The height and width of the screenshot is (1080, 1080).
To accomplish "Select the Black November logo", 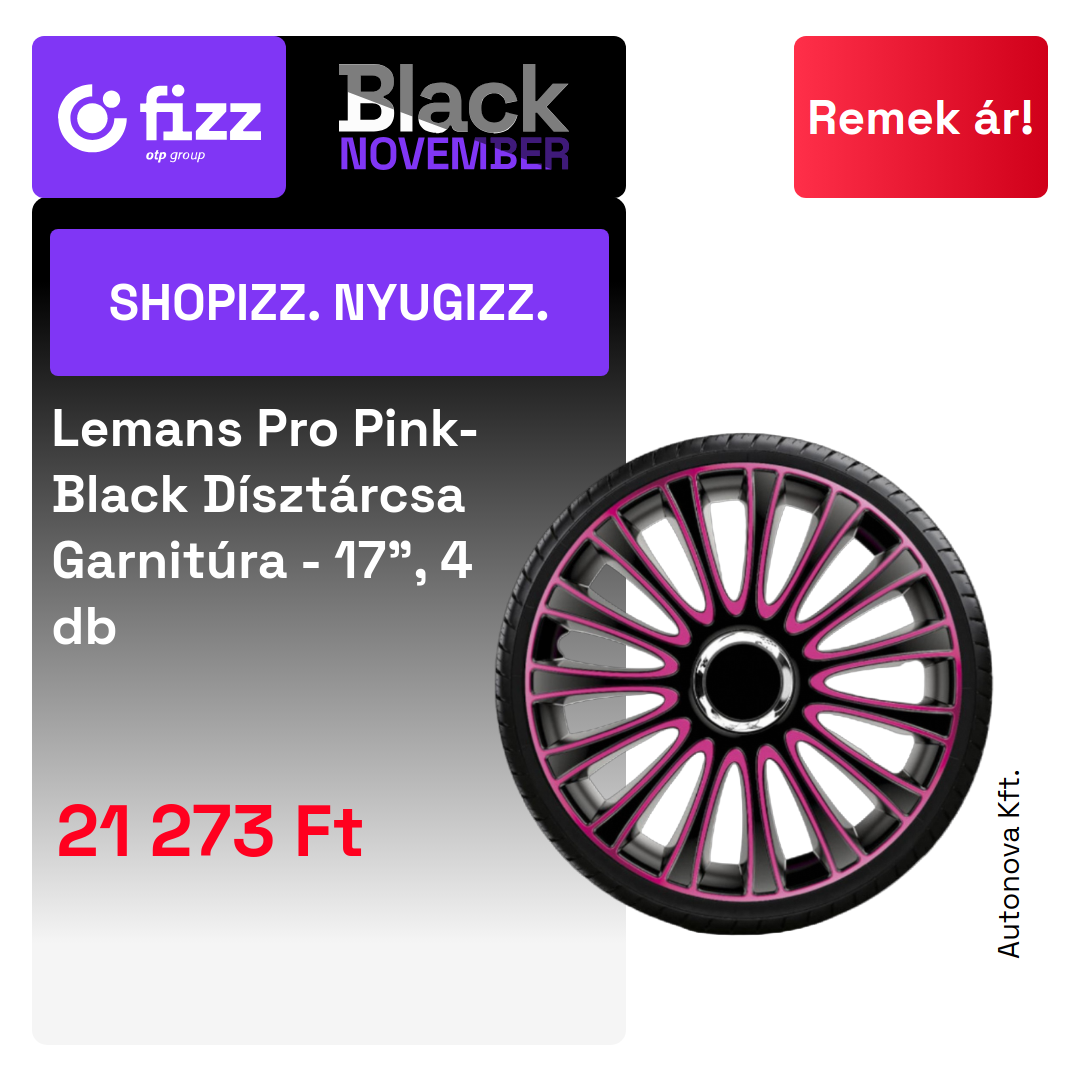I will (x=454, y=117).
